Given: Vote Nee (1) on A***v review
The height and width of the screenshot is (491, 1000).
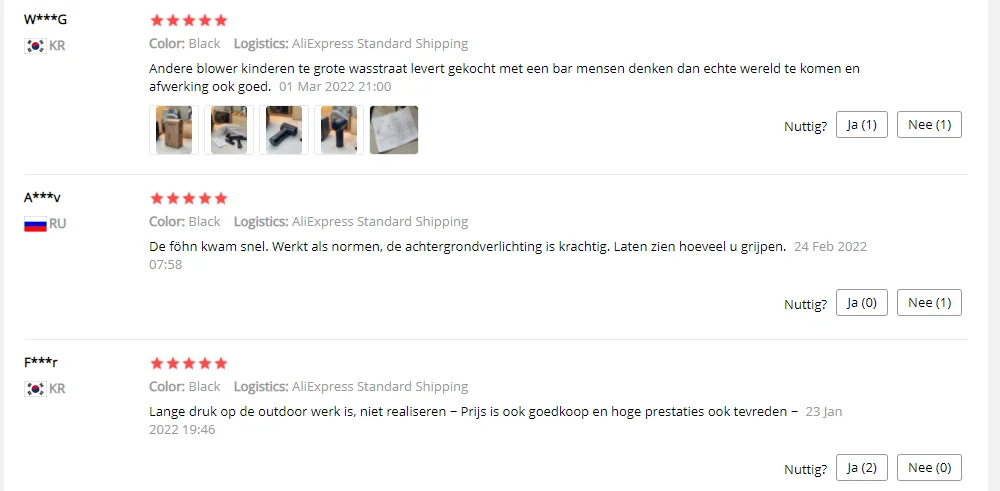Looking at the screenshot, I should 929,303.
